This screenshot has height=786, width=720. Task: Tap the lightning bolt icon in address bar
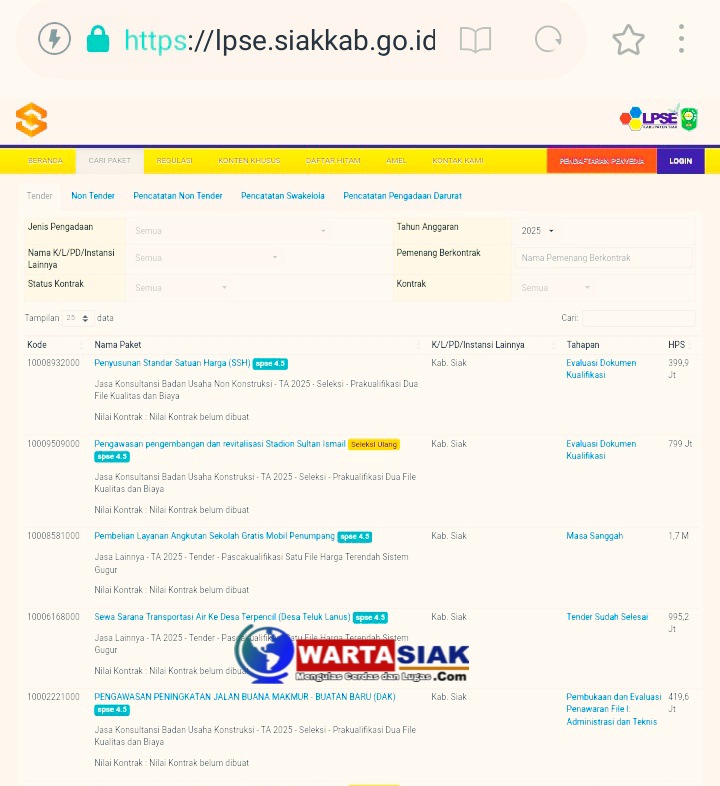(54, 40)
